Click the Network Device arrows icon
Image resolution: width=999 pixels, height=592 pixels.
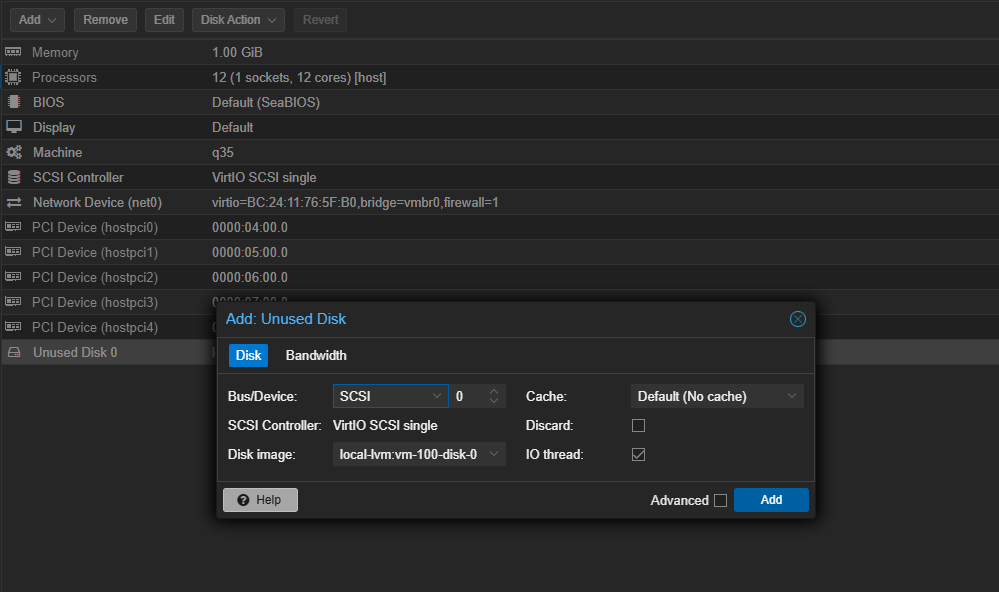click(x=13, y=202)
